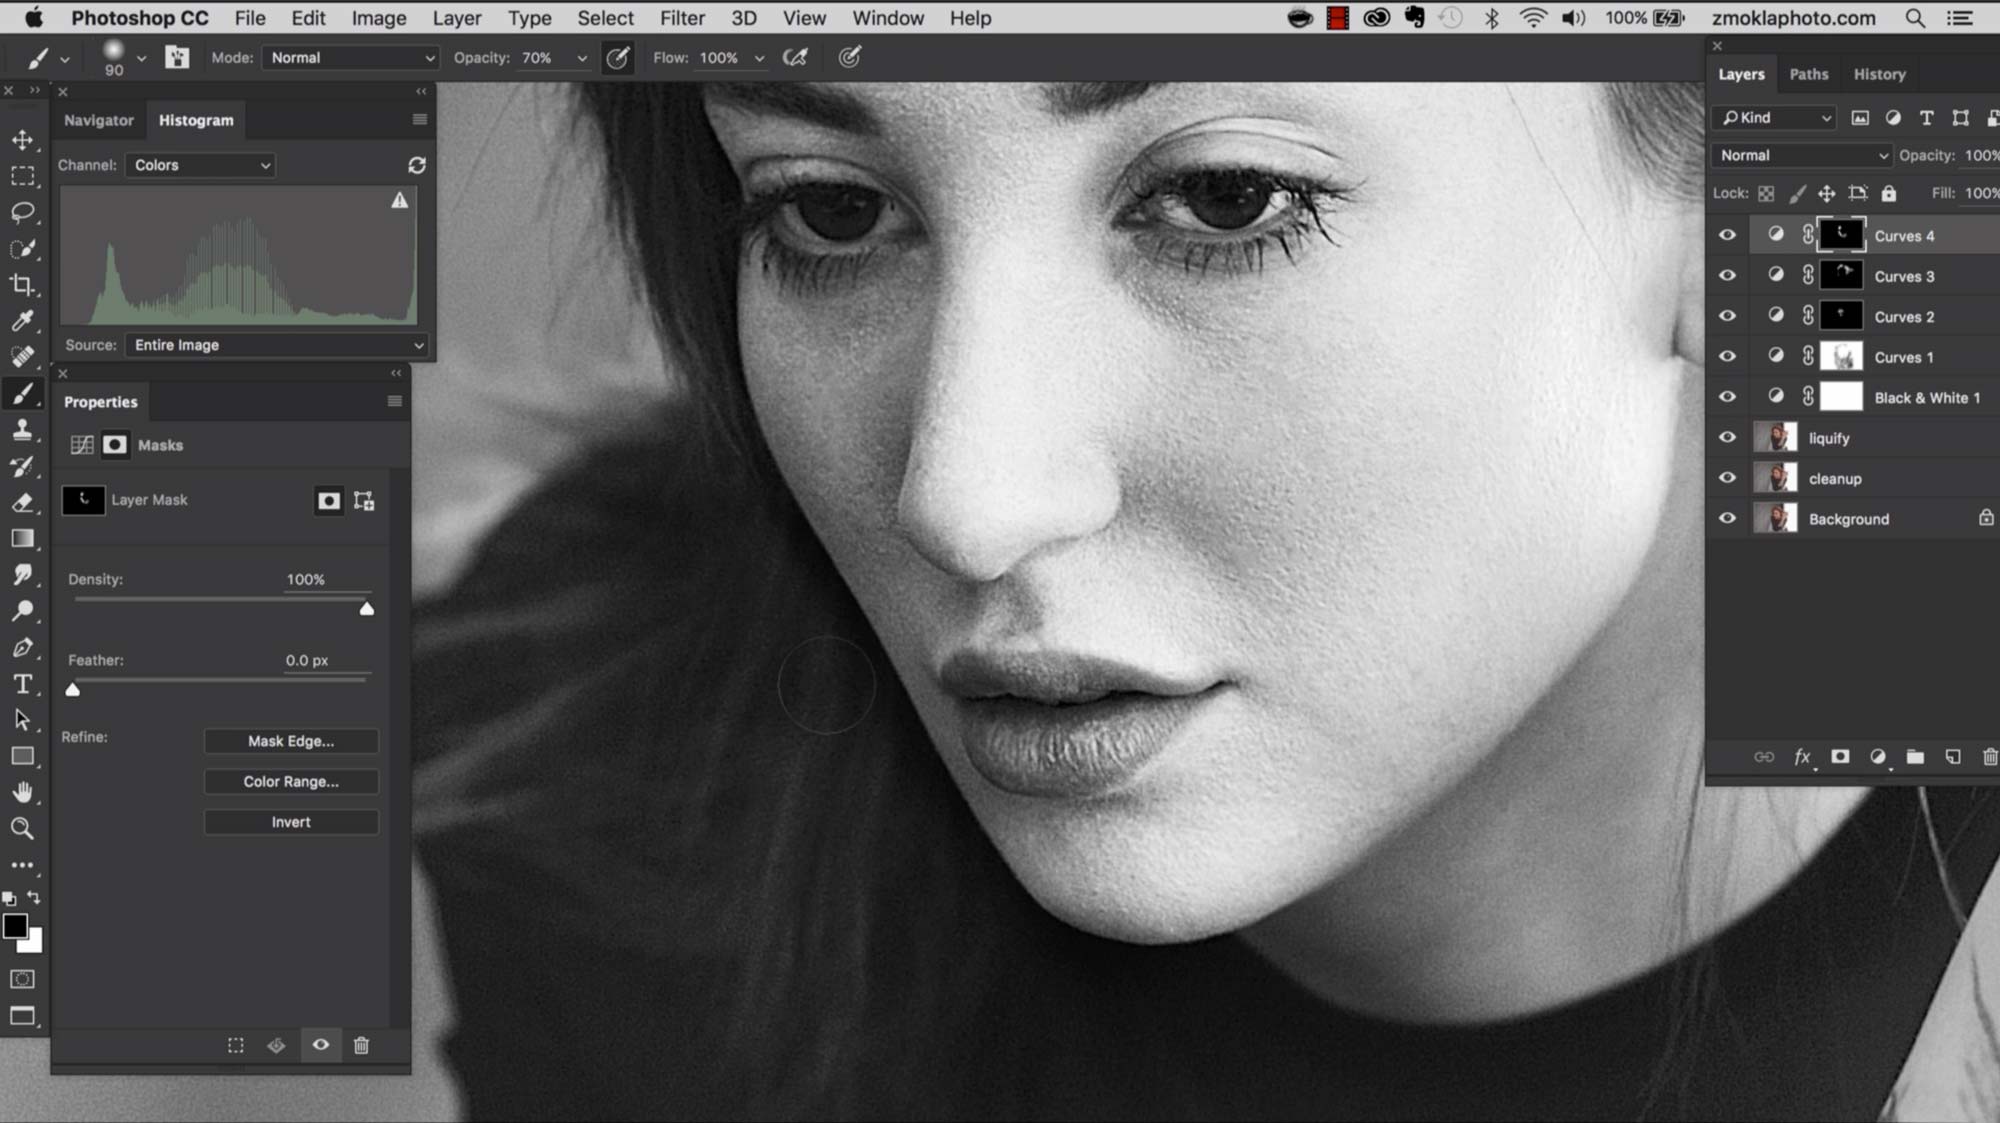Add a layer mask in the Layers panel
Viewport: 2000px width, 1123px height.
pyautogui.click(x=1840, y=757)
